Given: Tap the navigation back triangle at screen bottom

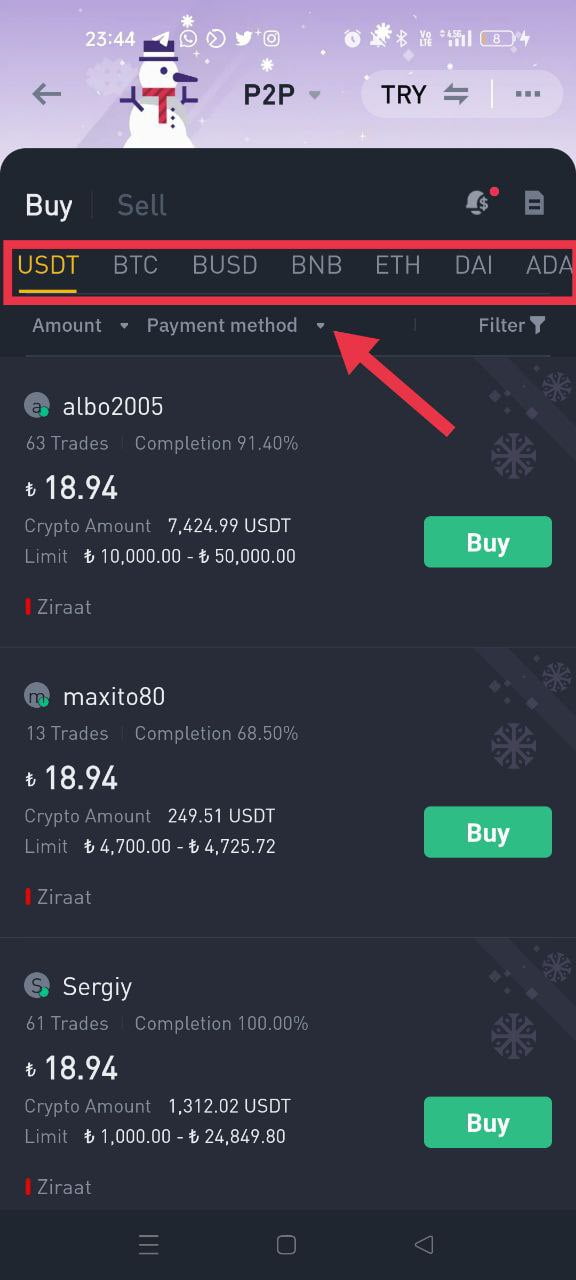Looking at the screenshot, I should 423,1244.
